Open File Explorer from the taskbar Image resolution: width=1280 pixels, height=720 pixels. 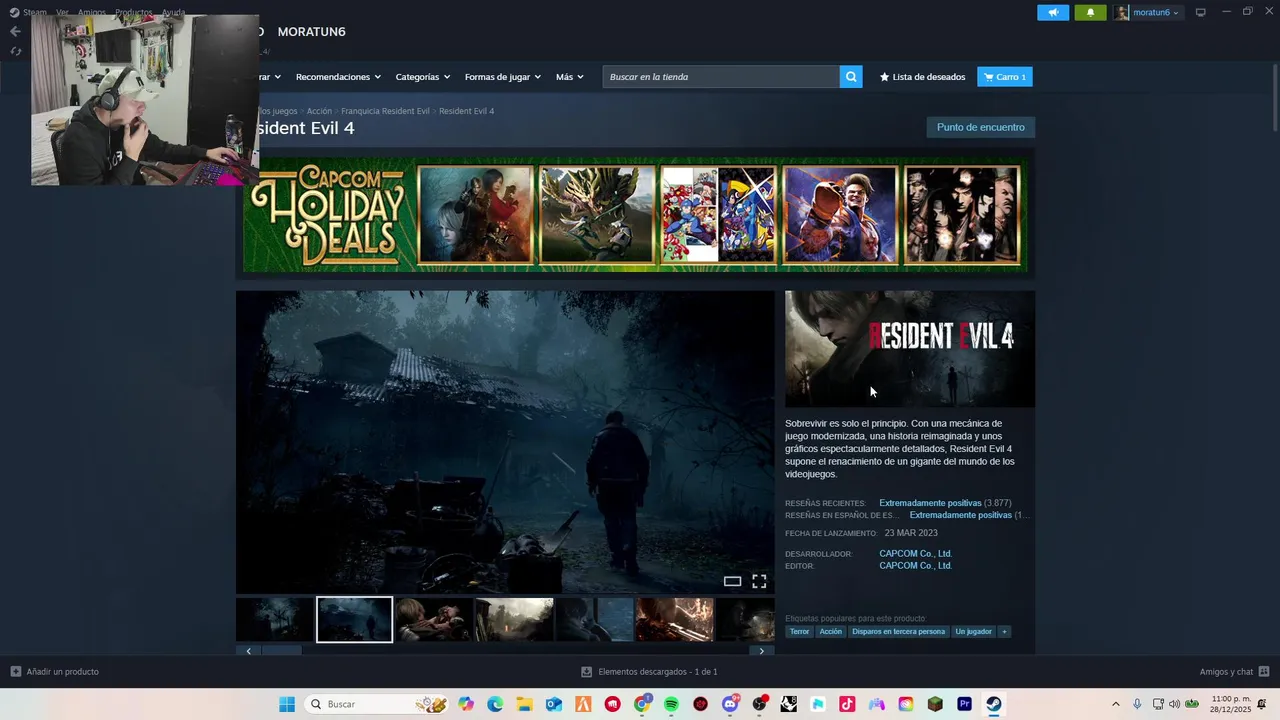[524, 704]
